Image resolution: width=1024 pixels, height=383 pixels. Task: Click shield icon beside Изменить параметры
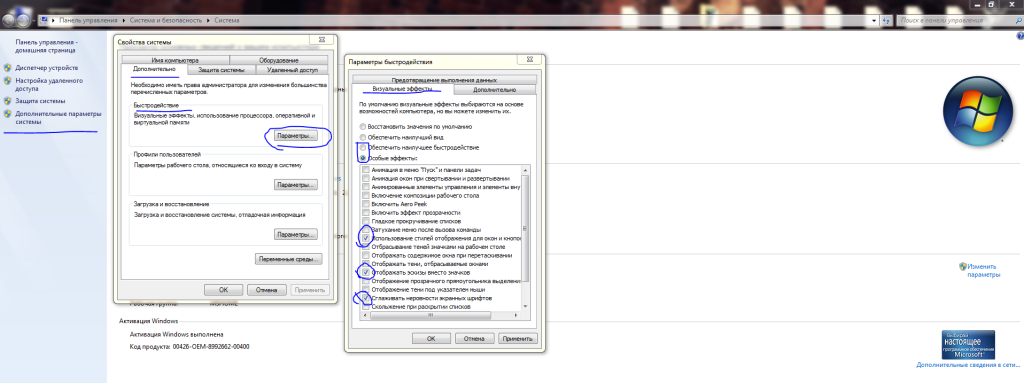[x=963, y=267]
